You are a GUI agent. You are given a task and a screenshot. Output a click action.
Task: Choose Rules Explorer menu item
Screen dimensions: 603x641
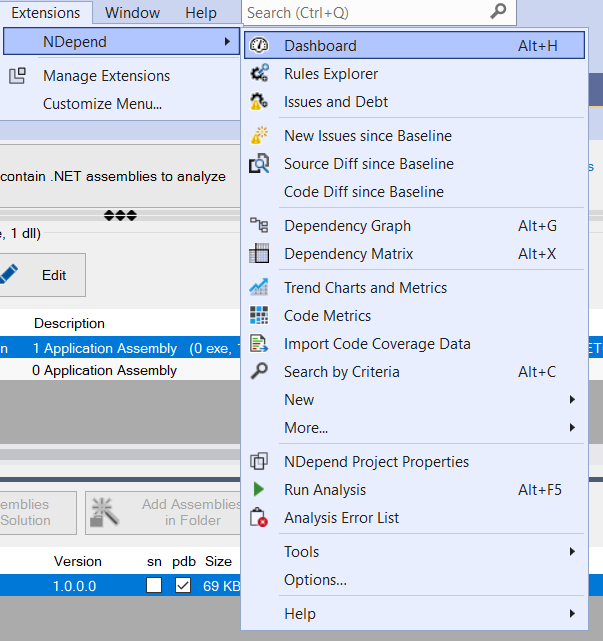point(414,74)
